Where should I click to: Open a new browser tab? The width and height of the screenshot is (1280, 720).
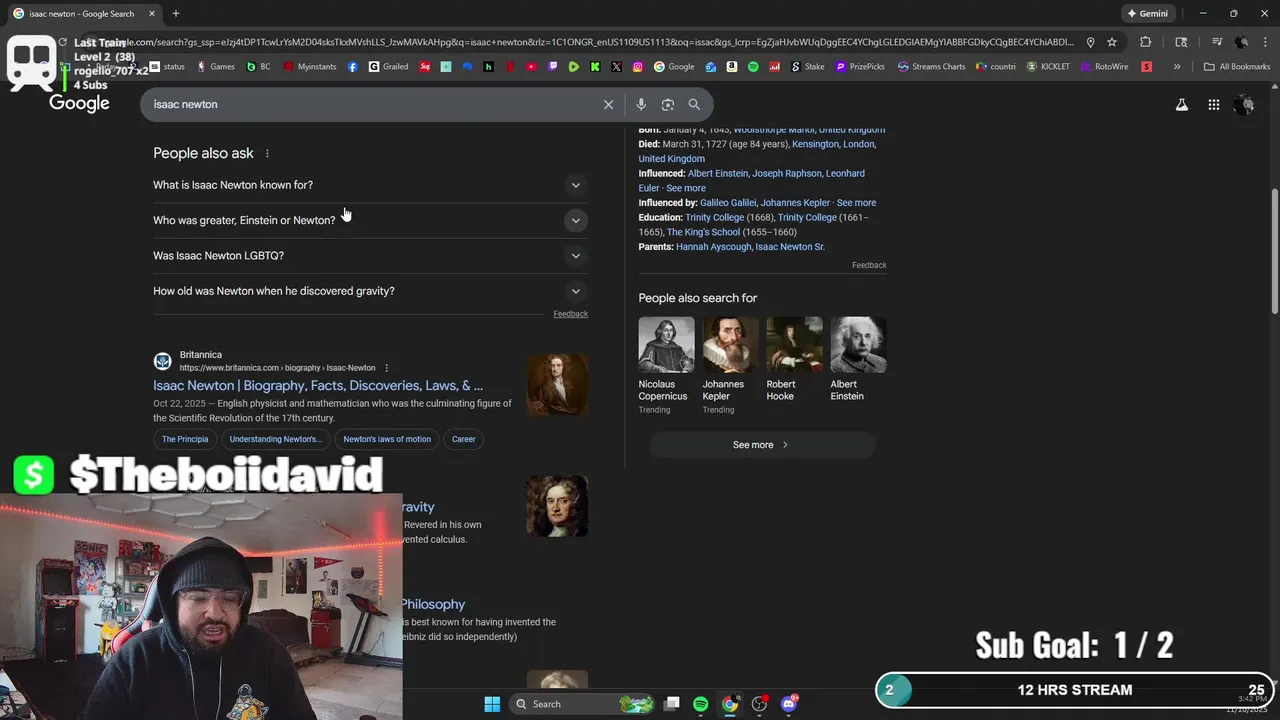click(x=175, y=13)
